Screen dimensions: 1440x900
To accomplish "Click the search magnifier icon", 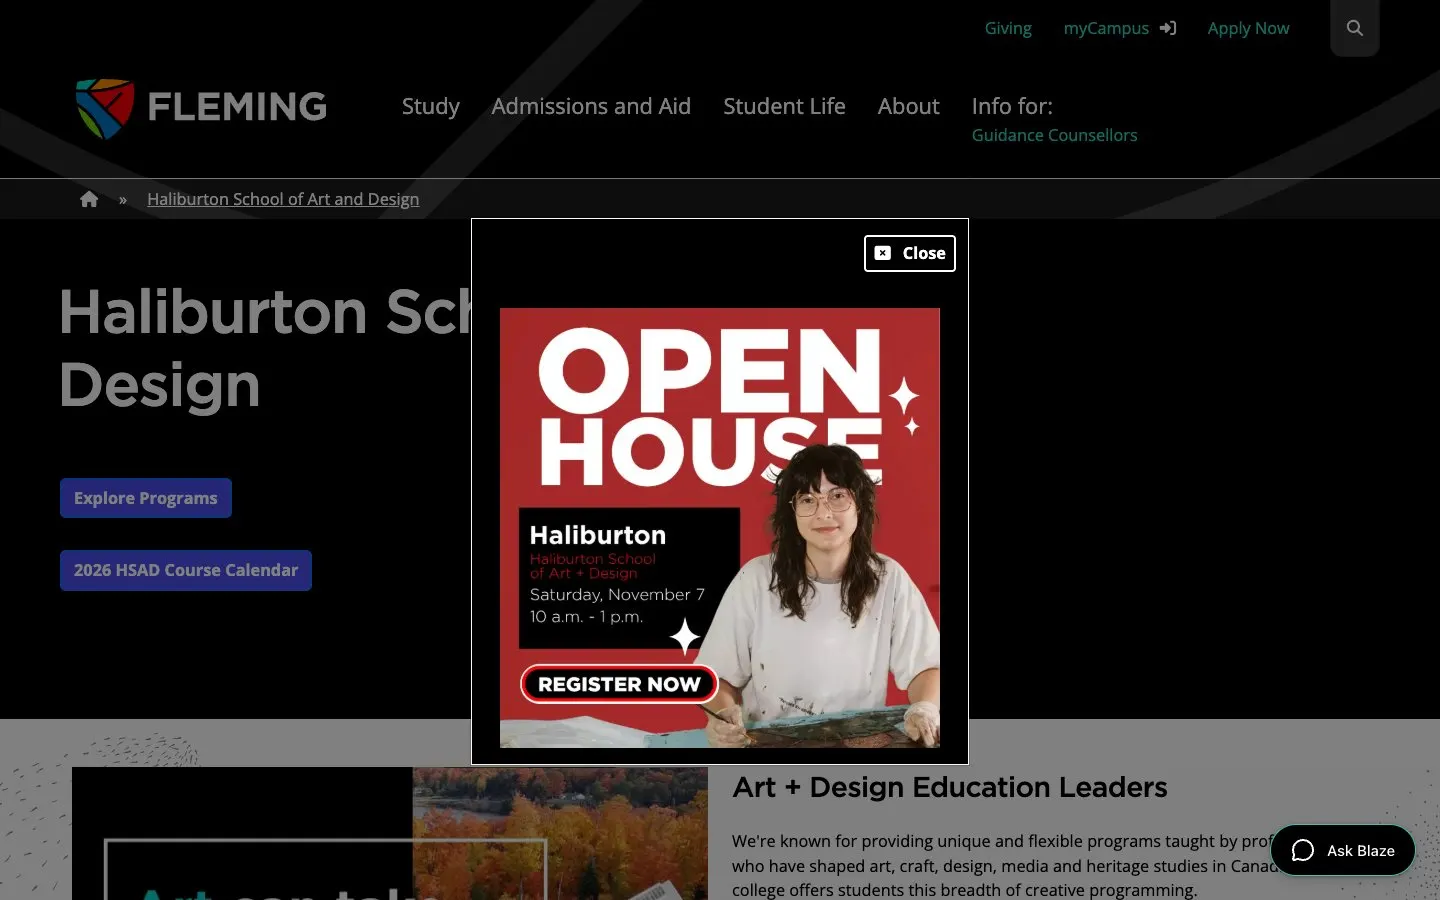I will (1355, 28).
